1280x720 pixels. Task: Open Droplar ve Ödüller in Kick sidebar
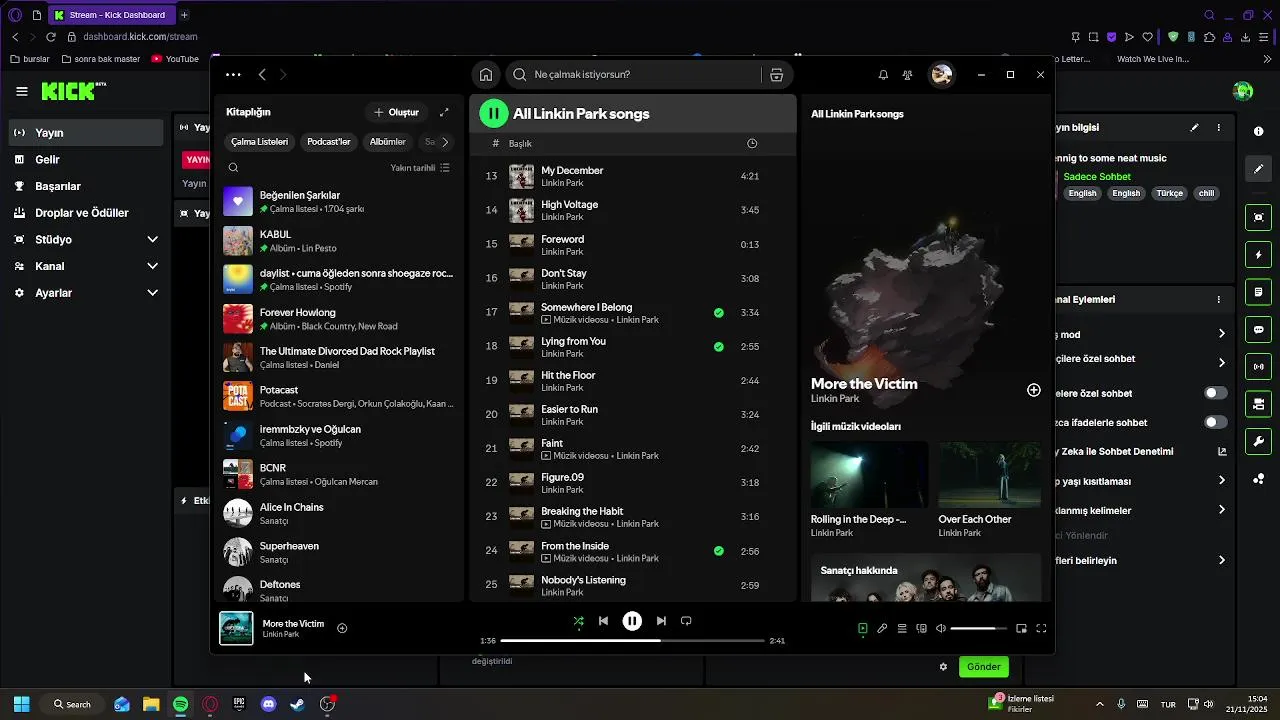(x=86, y=213)
